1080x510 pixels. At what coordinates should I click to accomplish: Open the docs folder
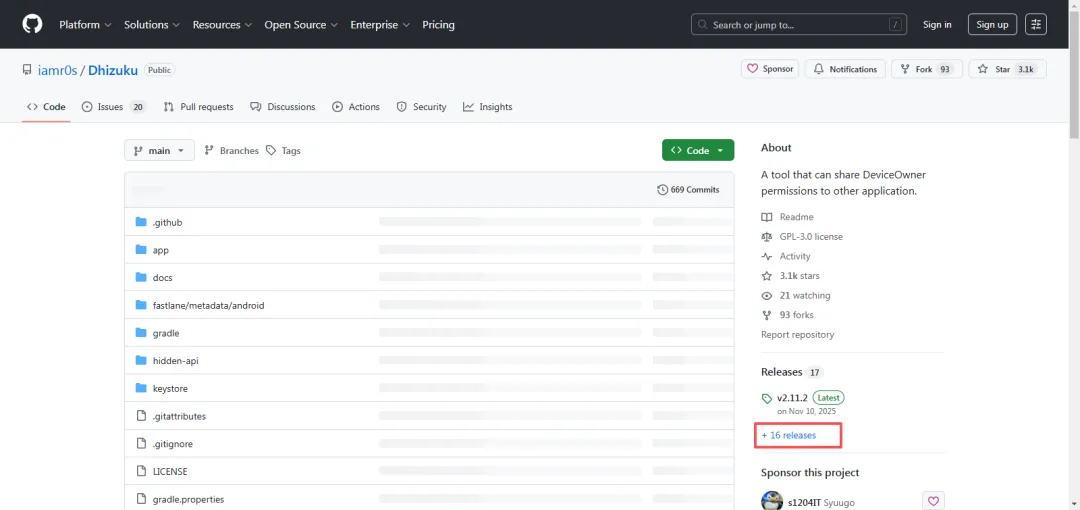click(x=163, y=278)
